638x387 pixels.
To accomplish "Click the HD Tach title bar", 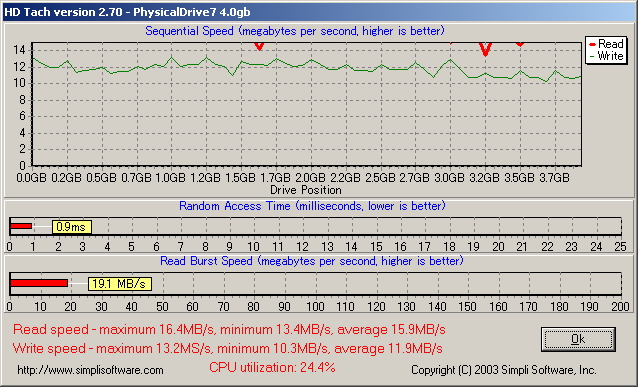I will [x=319, y=12].
